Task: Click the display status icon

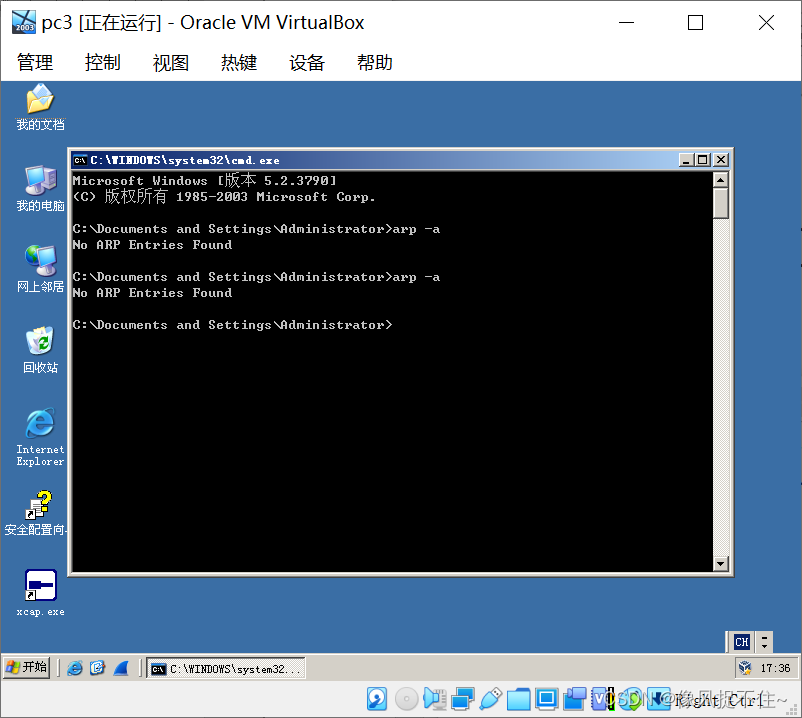Action: pos(547,699)
